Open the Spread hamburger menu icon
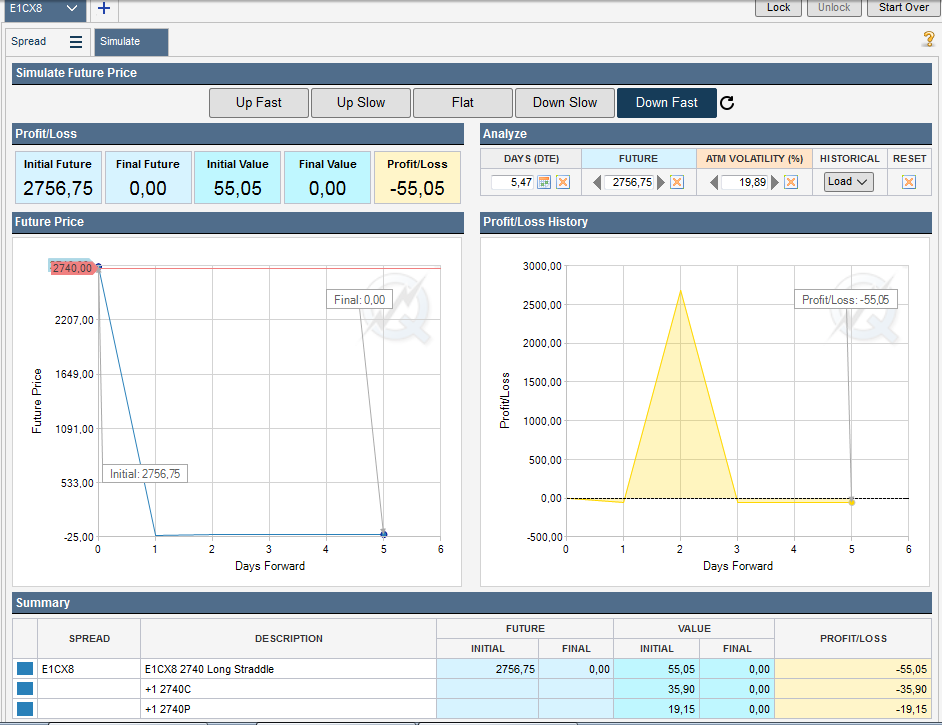This screenshot has height=725, width=942. [x=76, y=42]
